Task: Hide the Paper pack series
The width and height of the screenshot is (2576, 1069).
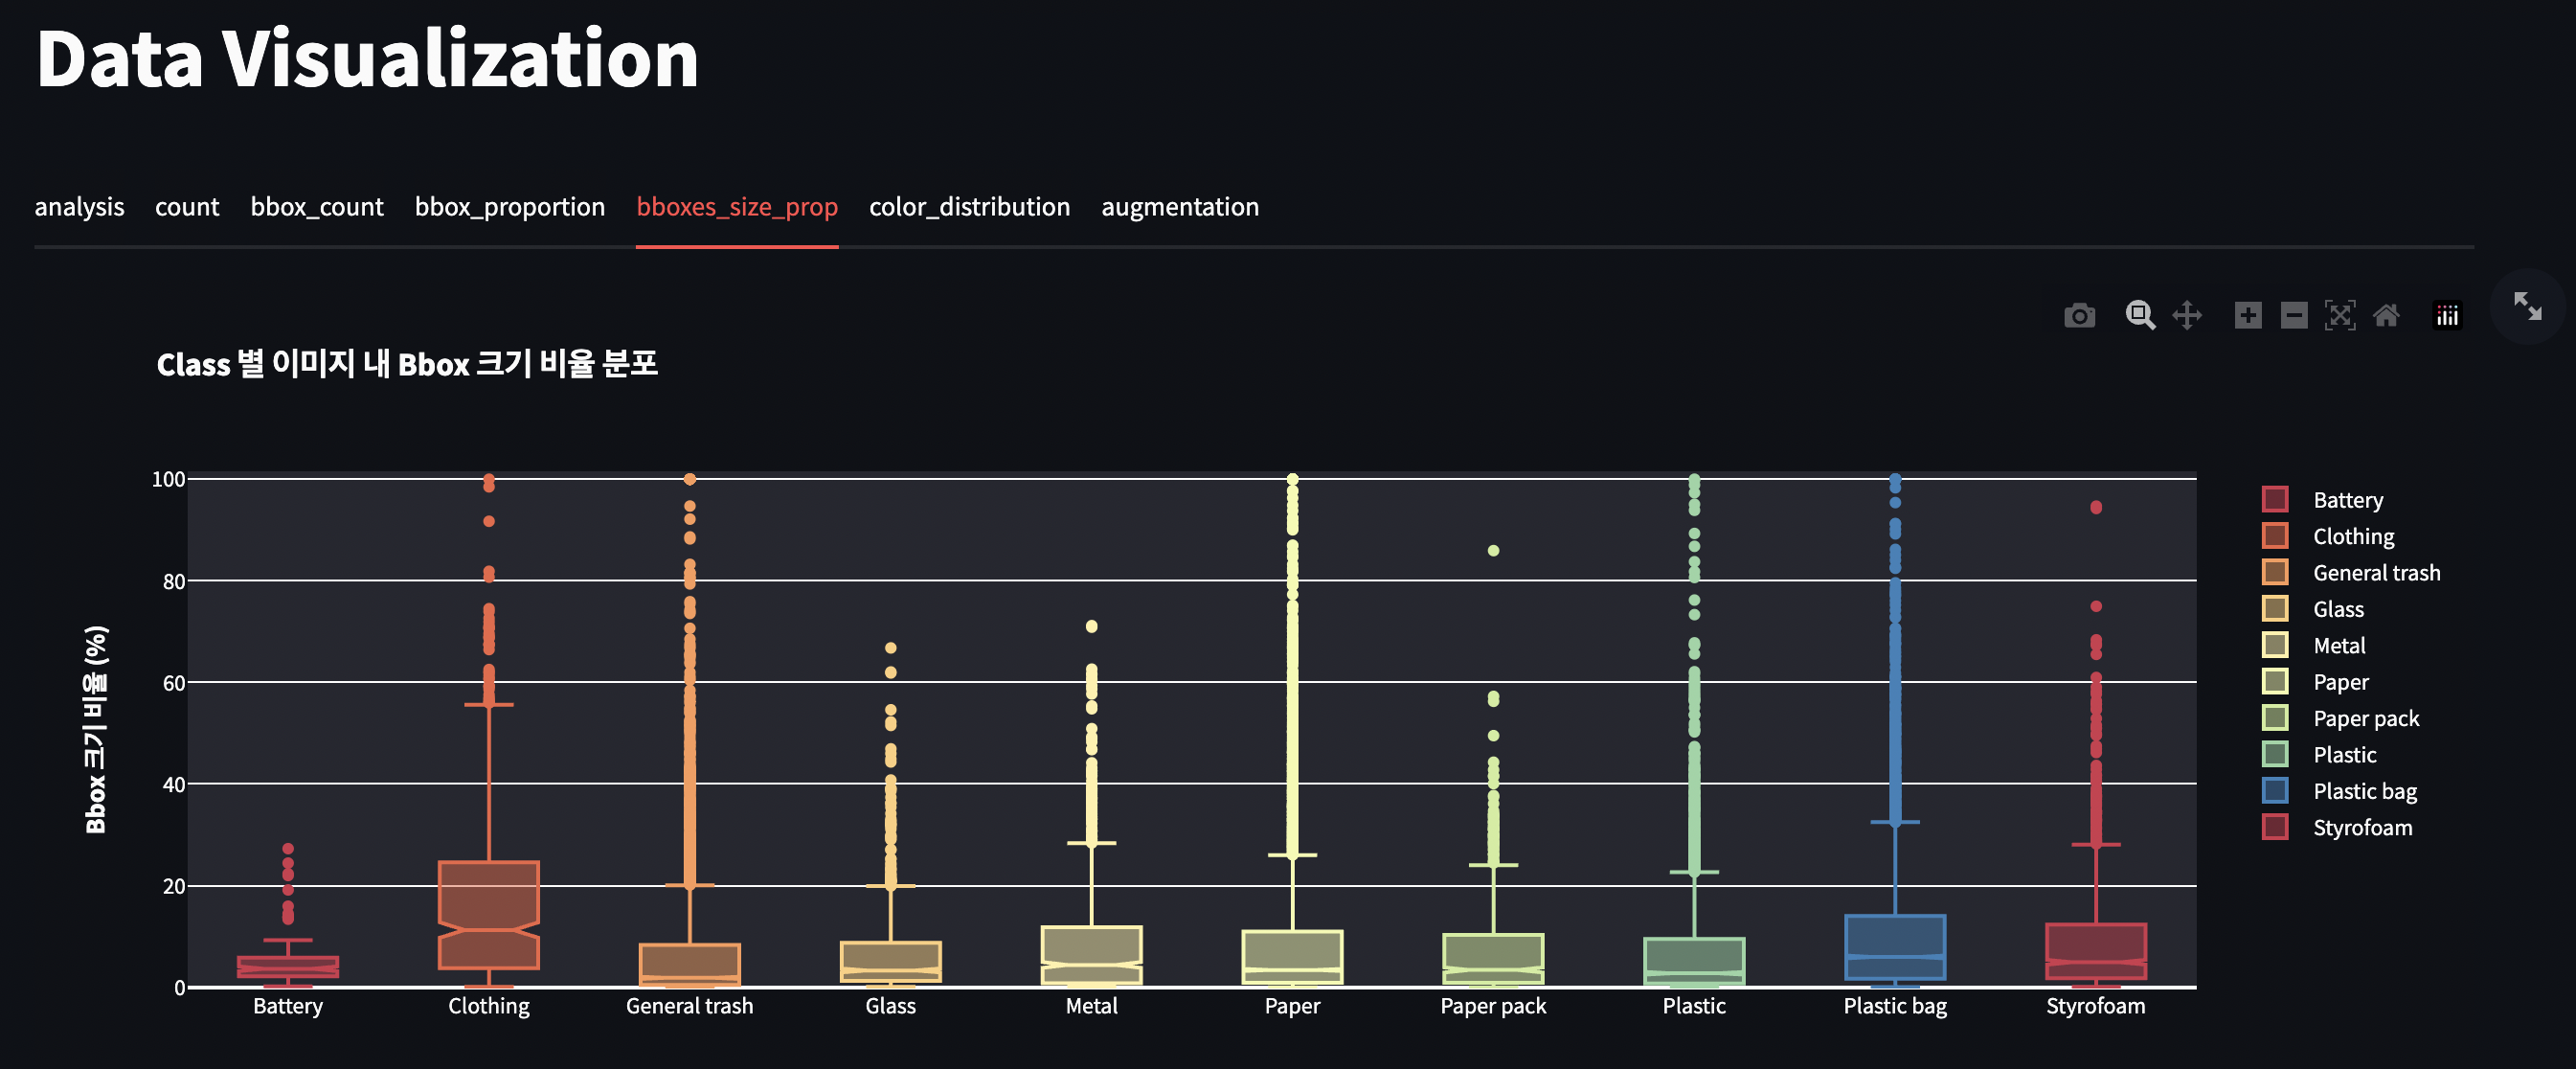Action: click(2365, 718)
